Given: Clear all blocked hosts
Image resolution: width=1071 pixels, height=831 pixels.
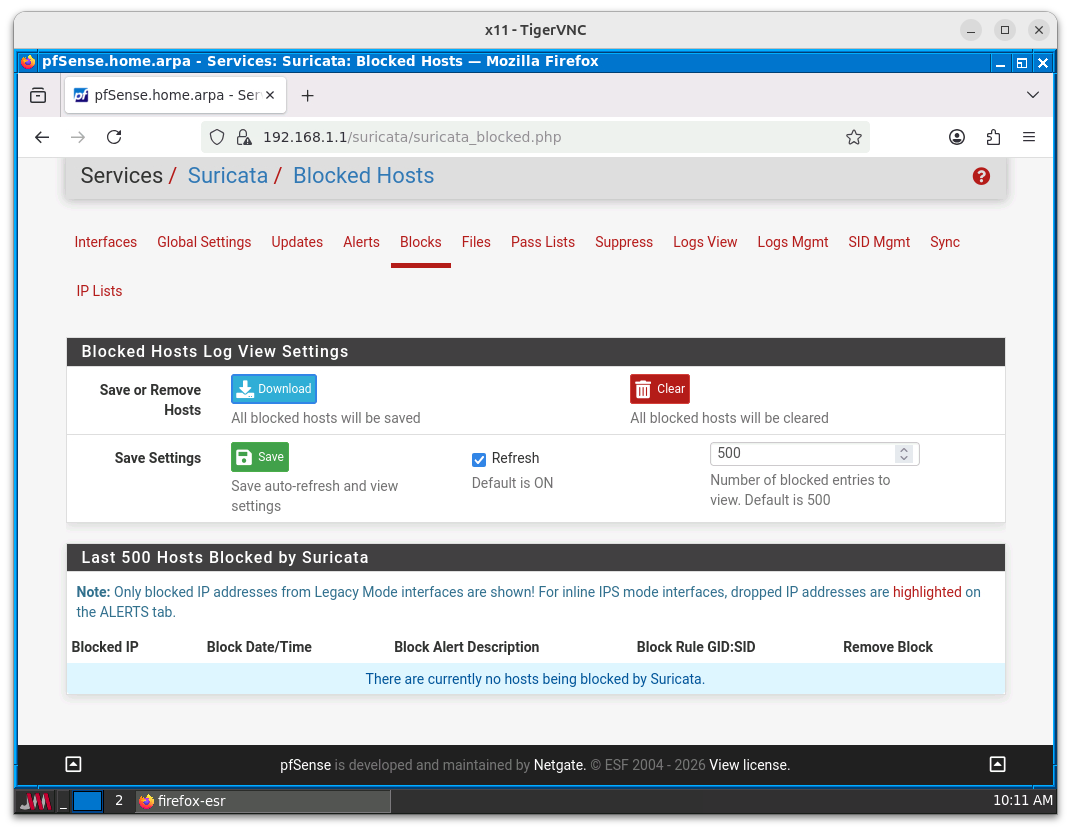Looking at the screenshot, I should (x=660, y=389).
